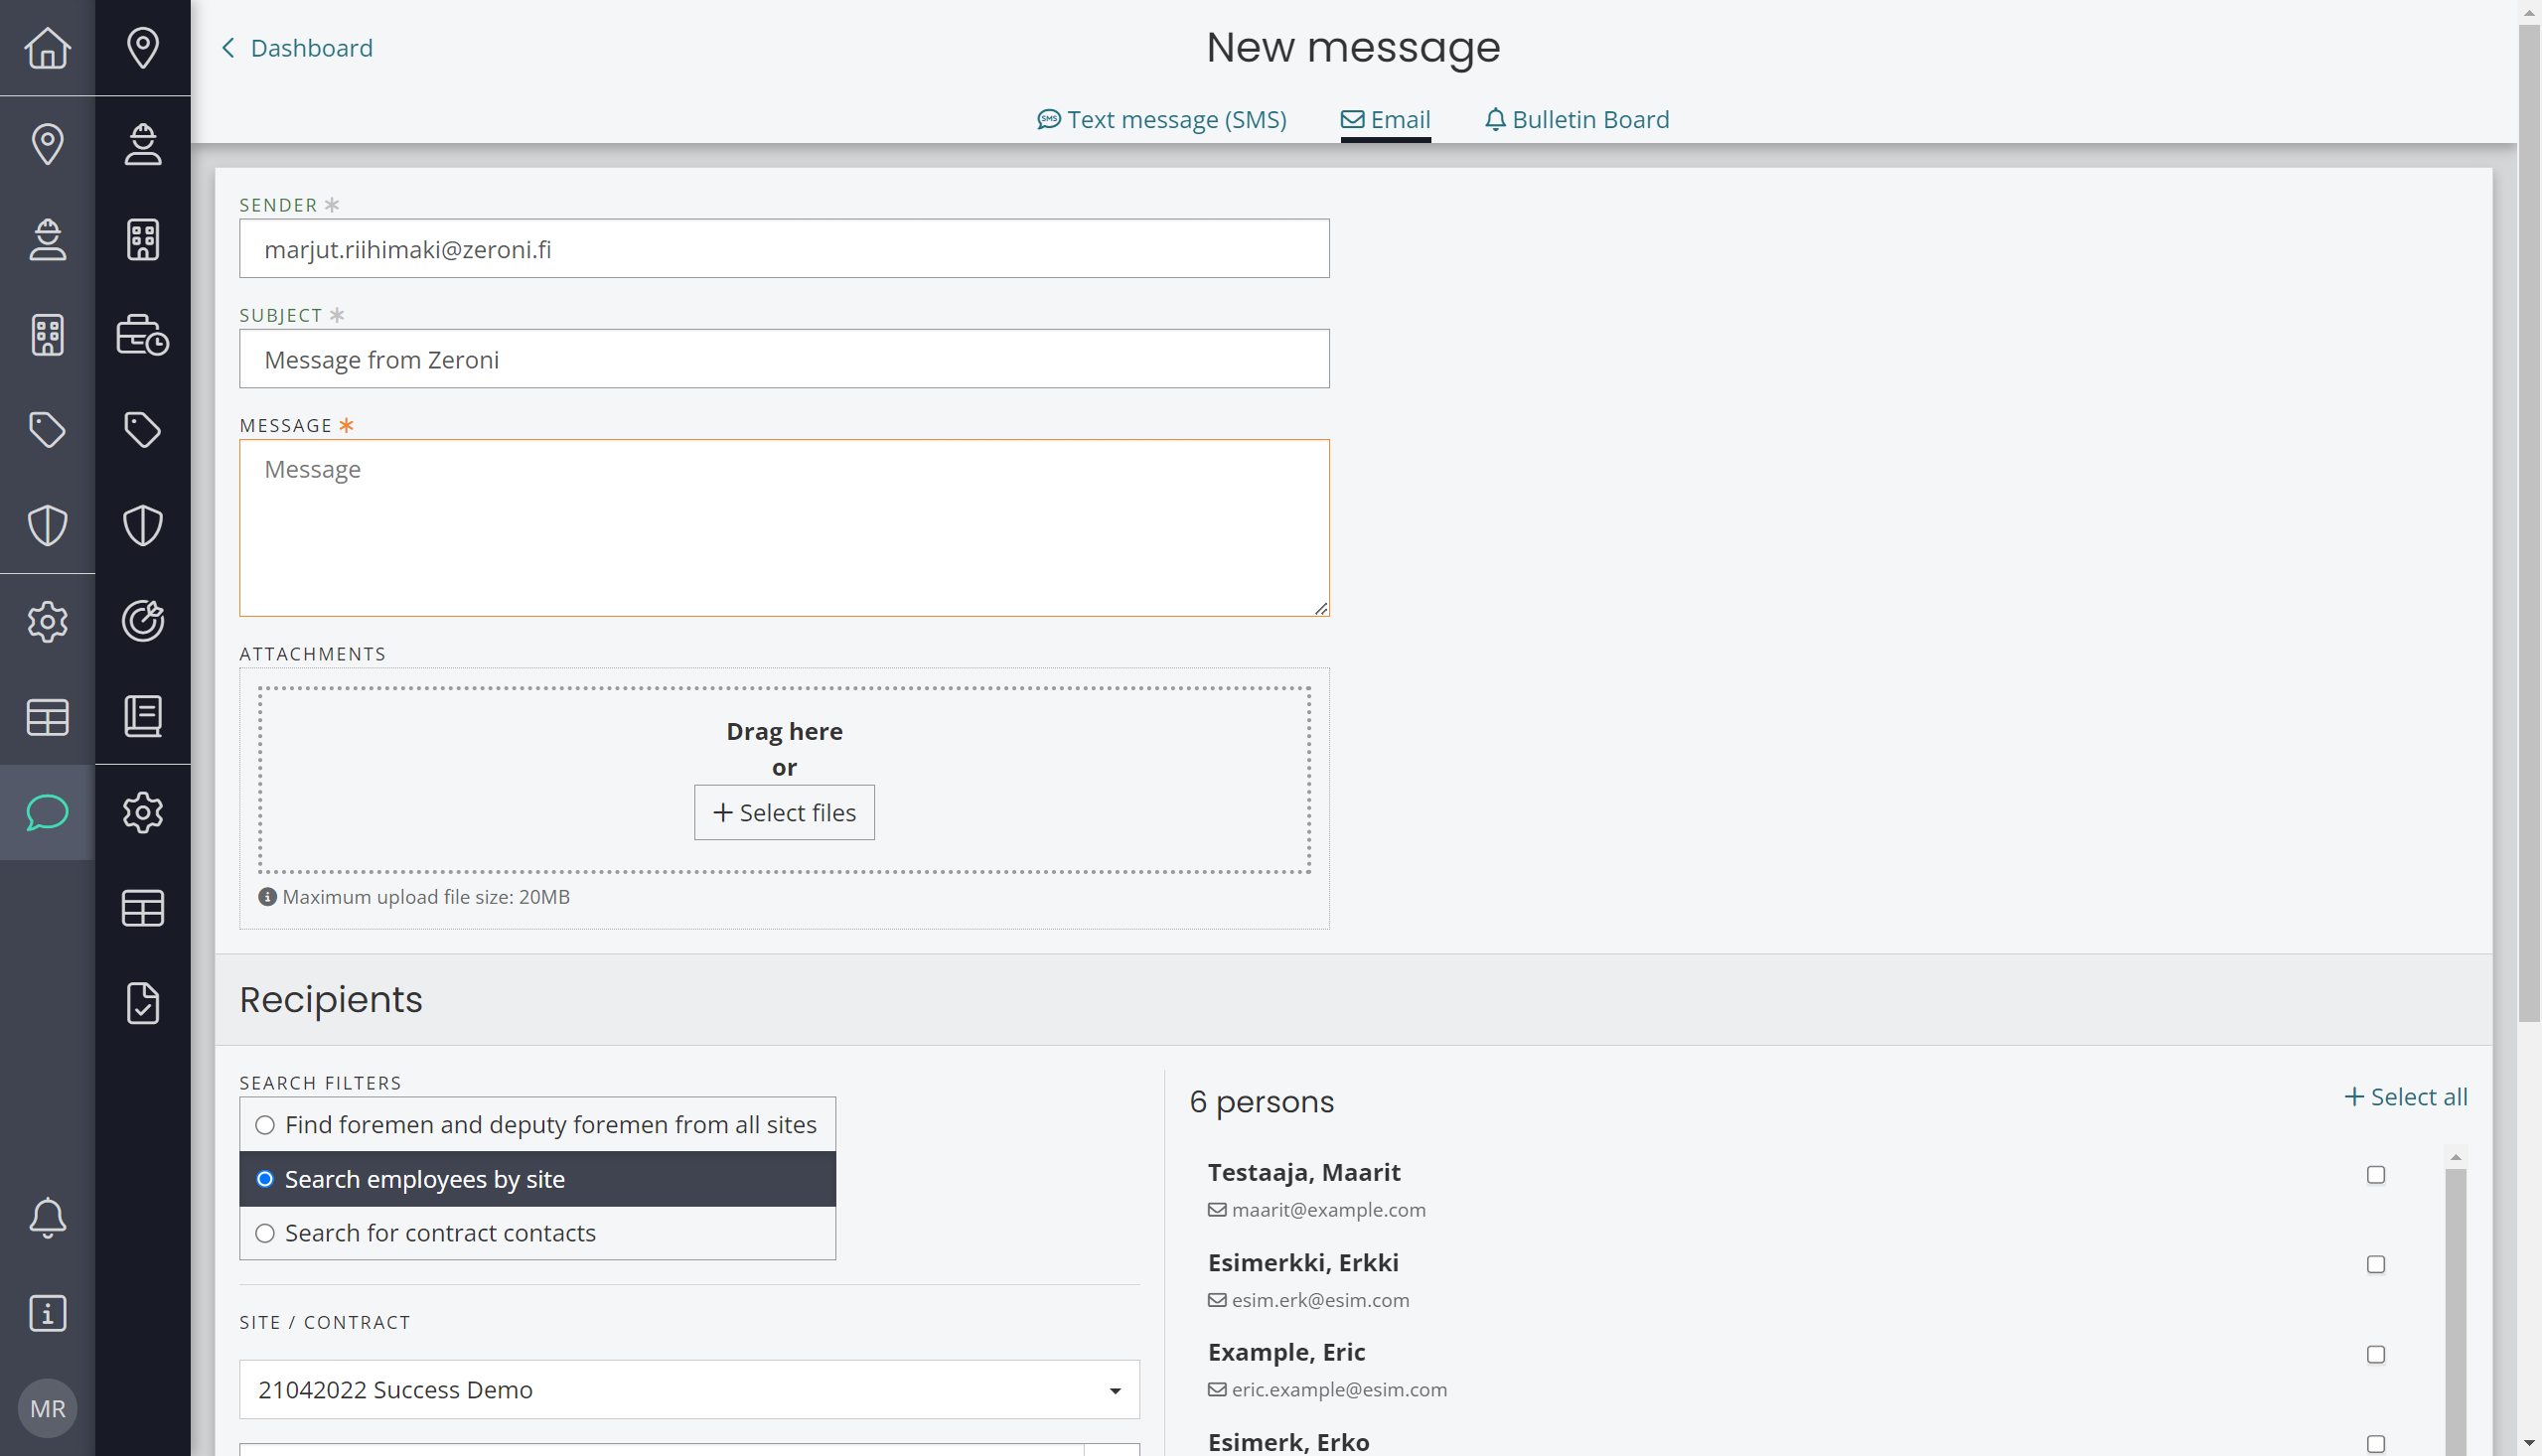Check the box for Esimerkki, Erkki
The image size is (2542, 1456).
click(2376, 1265)
